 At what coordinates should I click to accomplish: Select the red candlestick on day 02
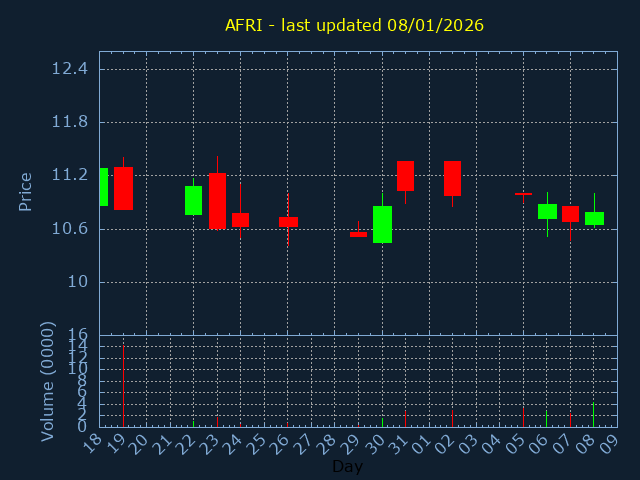click(452, 178)
